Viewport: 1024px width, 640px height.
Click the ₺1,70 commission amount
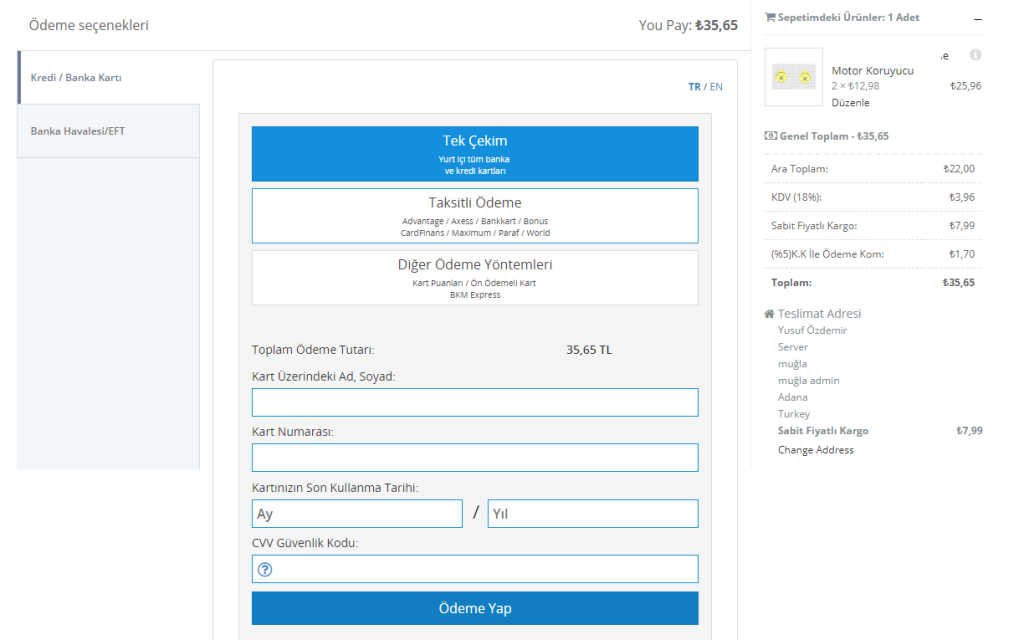(961, 254)
